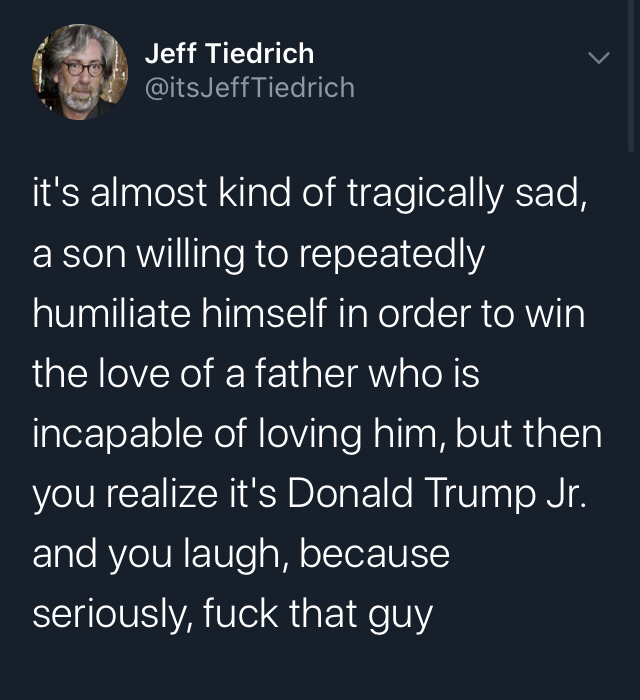
Task: Click the word "incapable" in the tweet
Action: (117, 434)
